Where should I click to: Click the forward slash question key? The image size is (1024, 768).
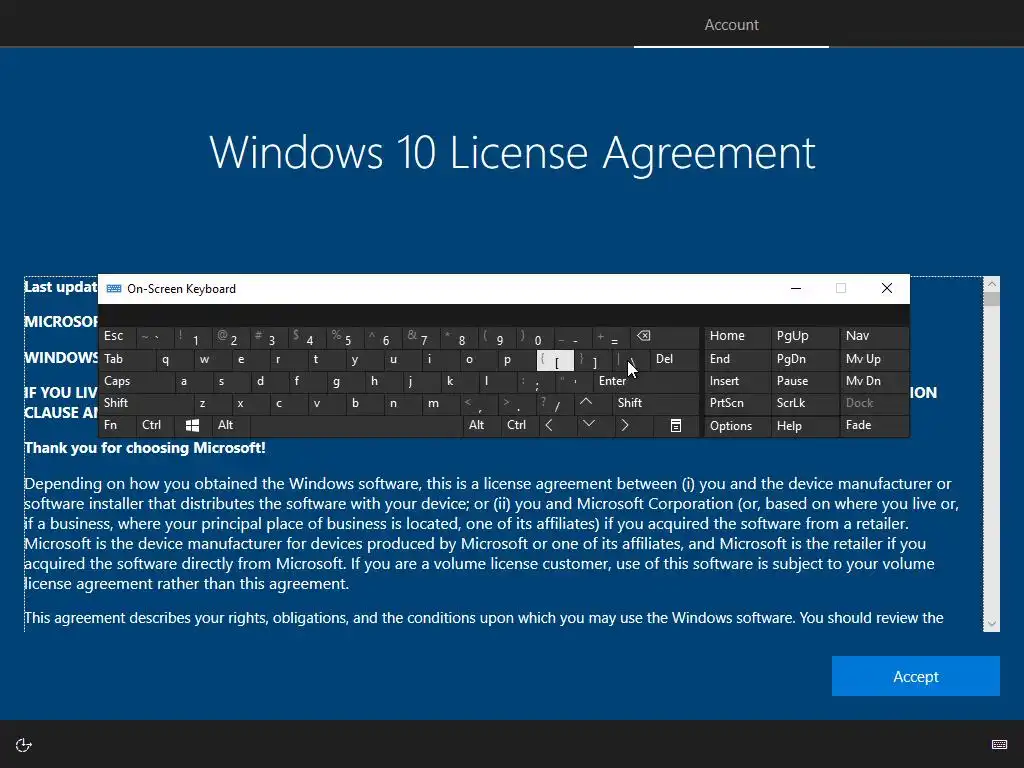point(556,403)
